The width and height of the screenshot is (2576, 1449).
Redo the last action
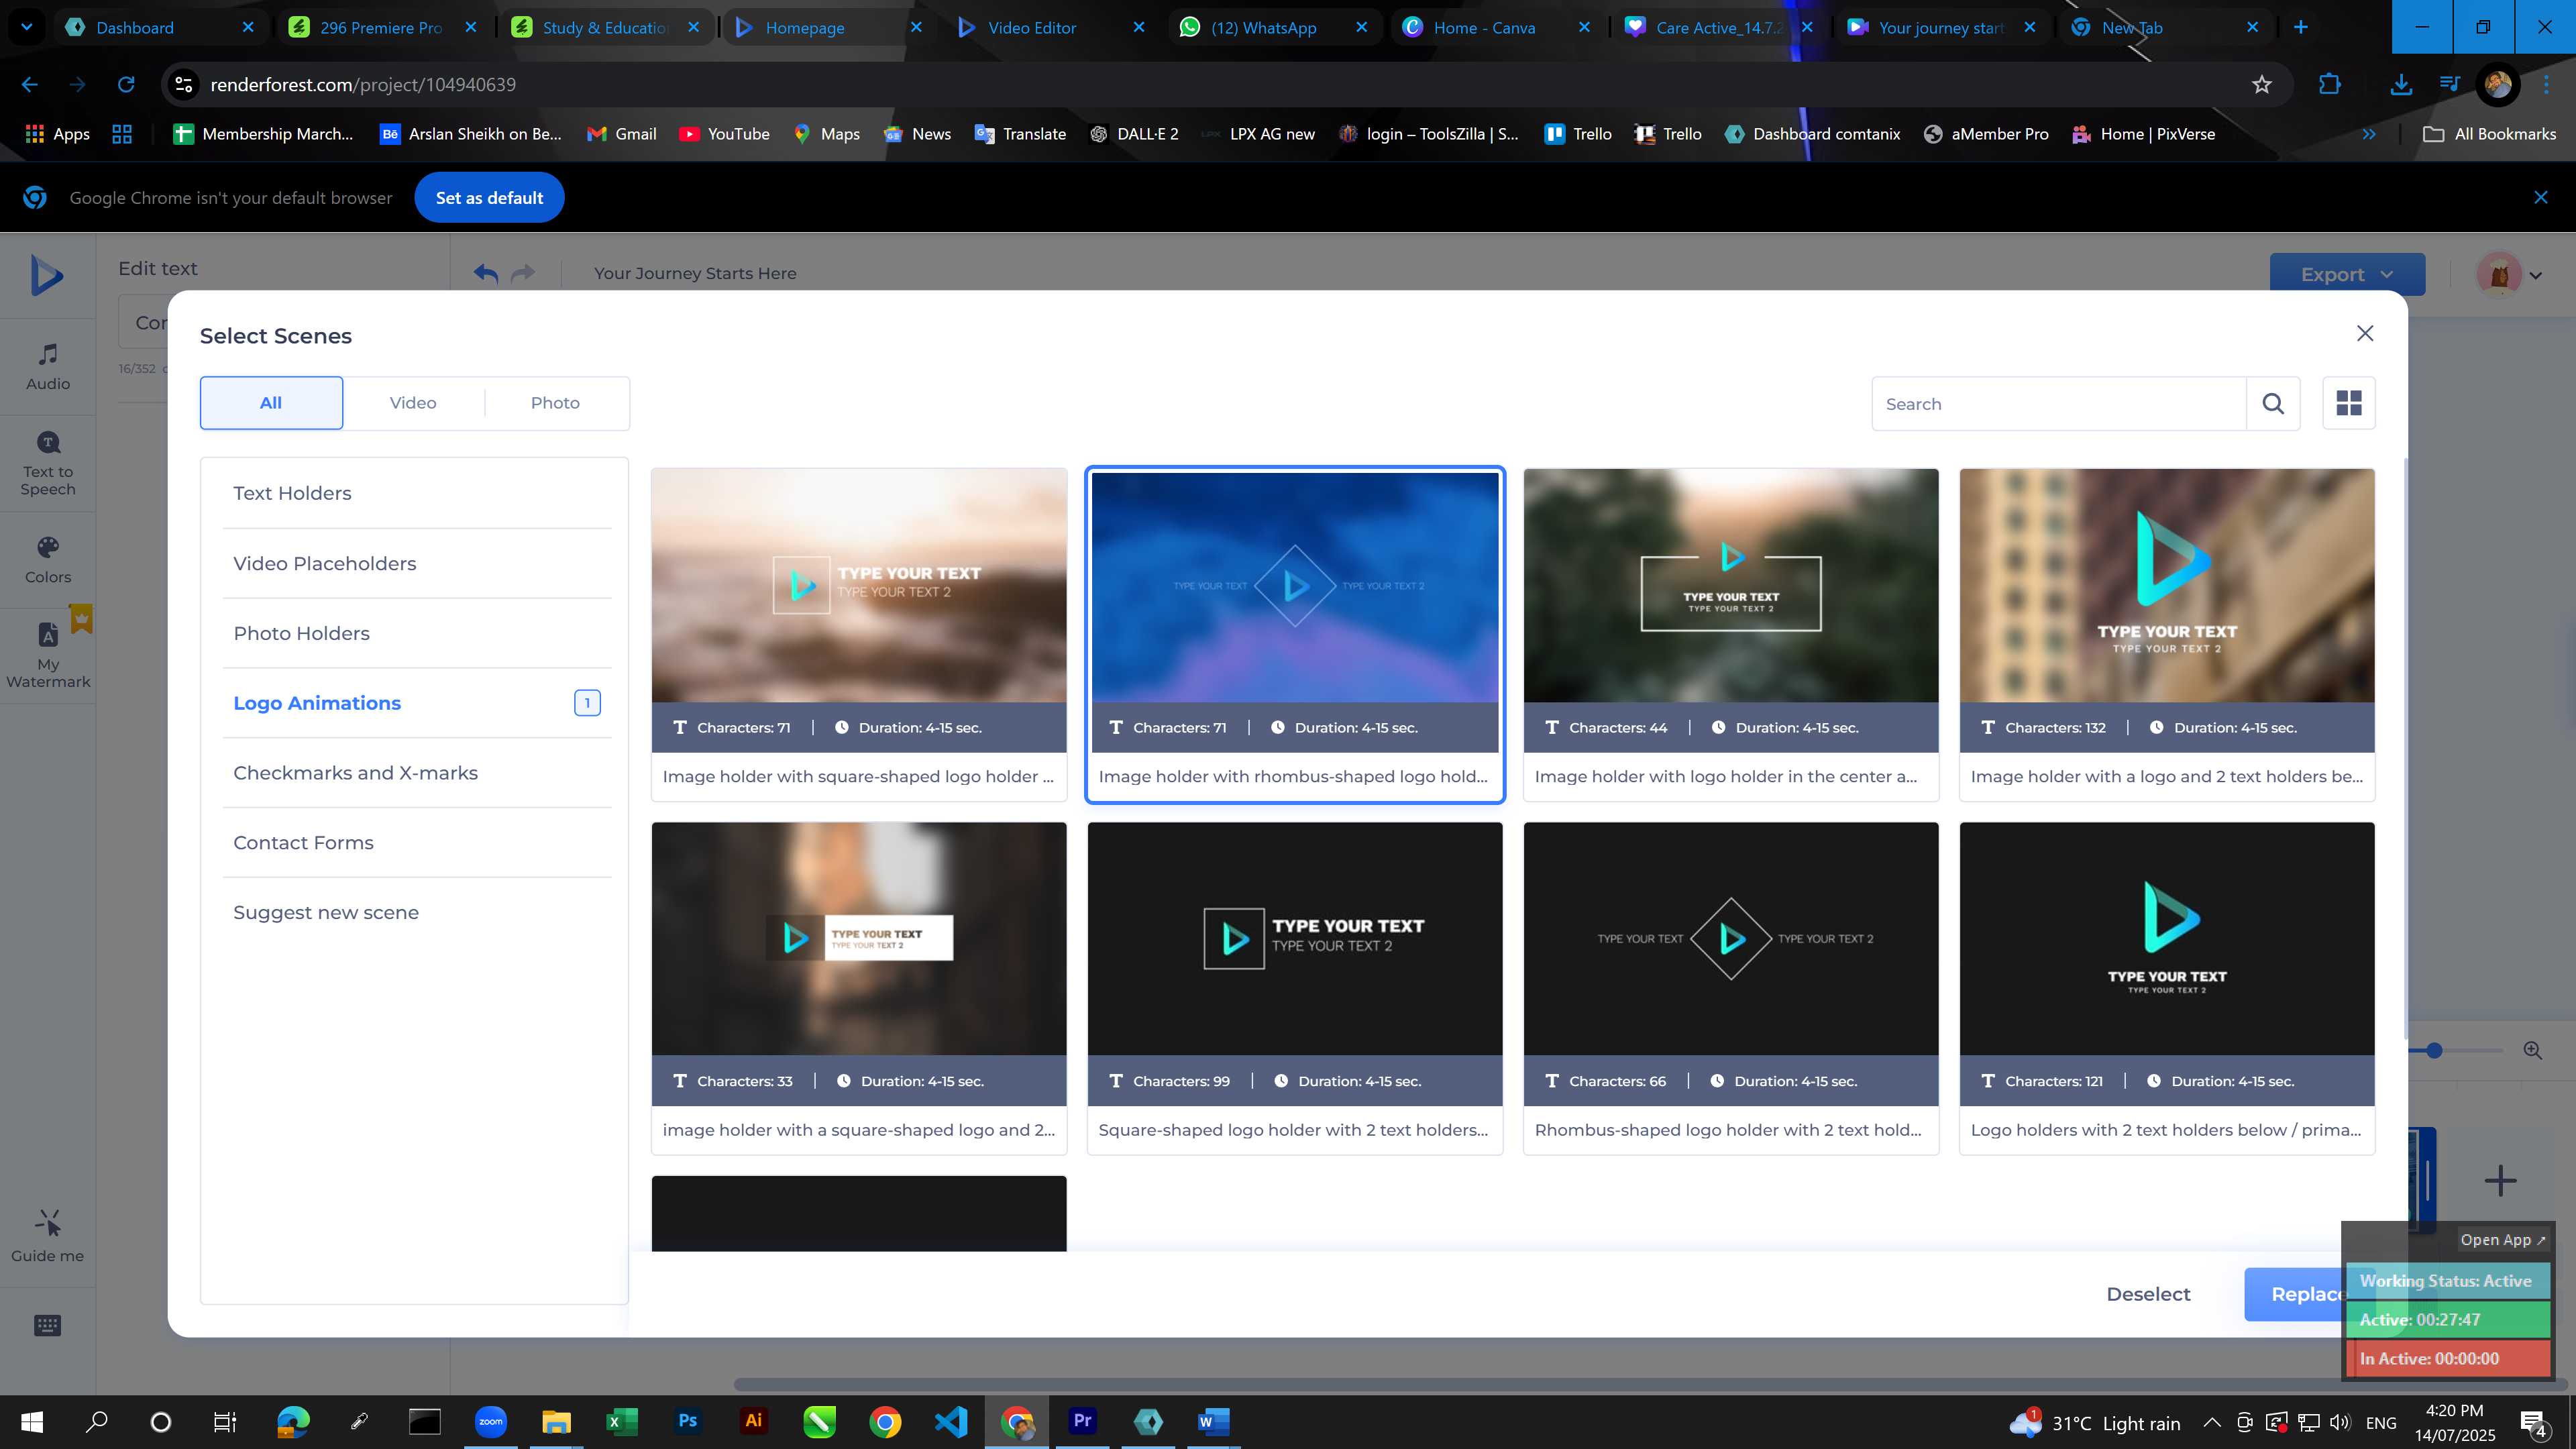click(x=523, y=273)
